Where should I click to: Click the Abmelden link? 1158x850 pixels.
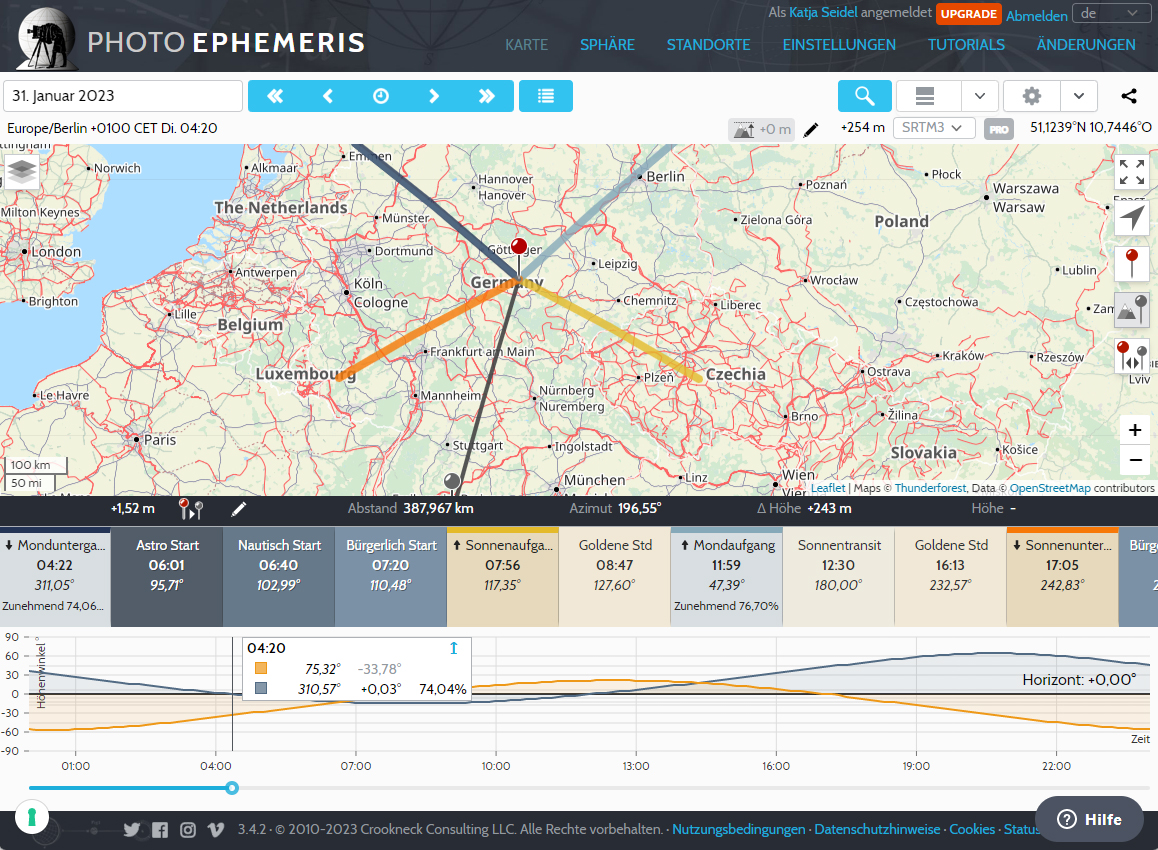1036,16
